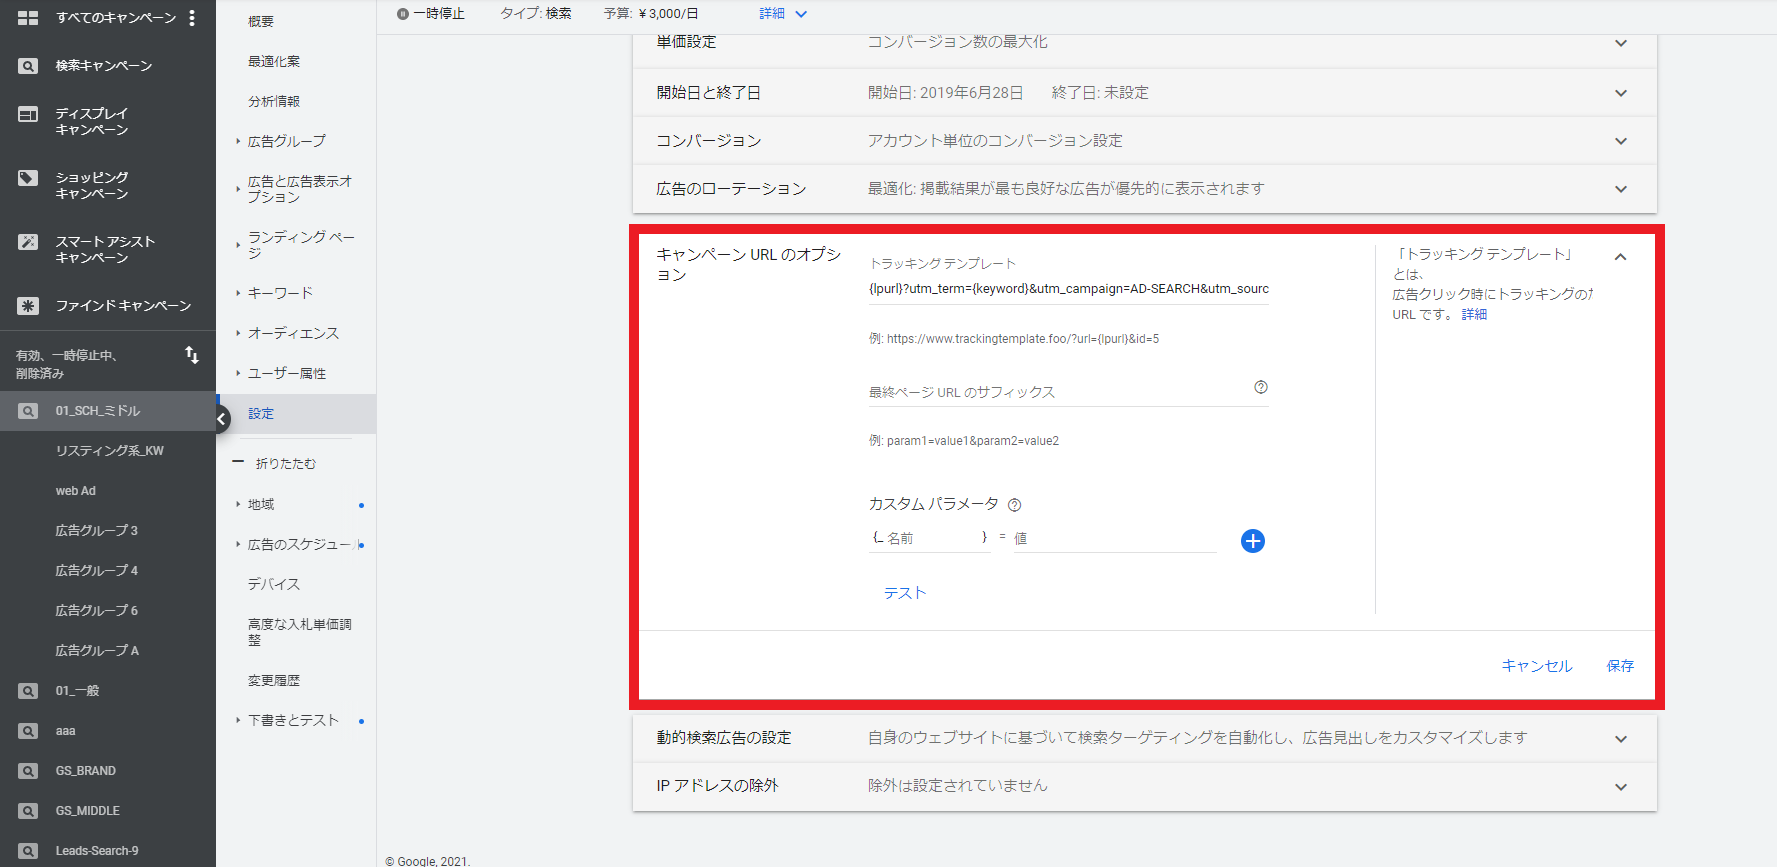1777x867 pixels.
Task: Open the 変更履歴 page
Action: pos(274,680)
